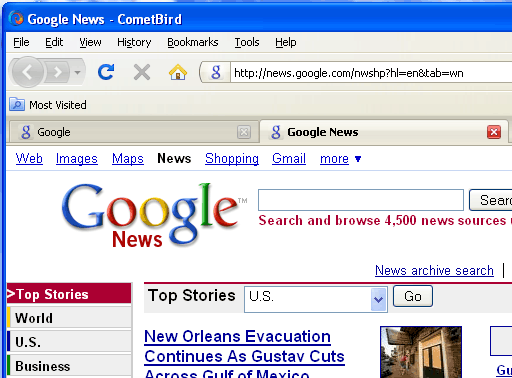
Task: Click the Google site icon in address bar
Action: (216, 72)
